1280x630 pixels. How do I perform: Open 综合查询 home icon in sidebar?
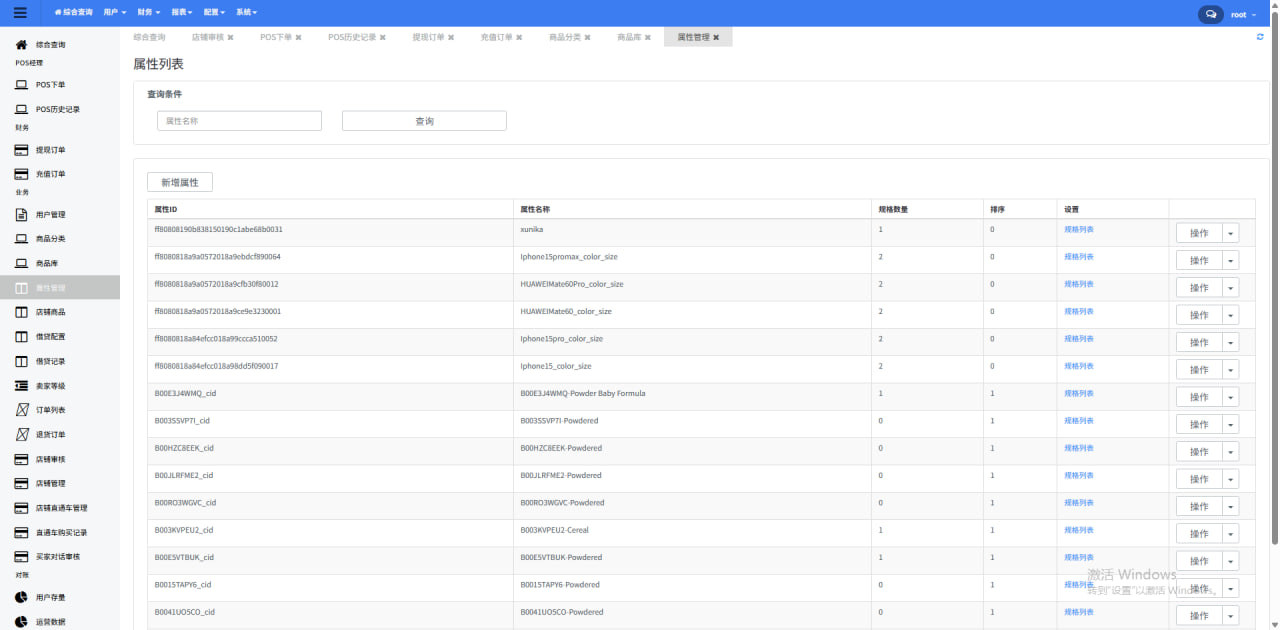(x=21, y=45)
